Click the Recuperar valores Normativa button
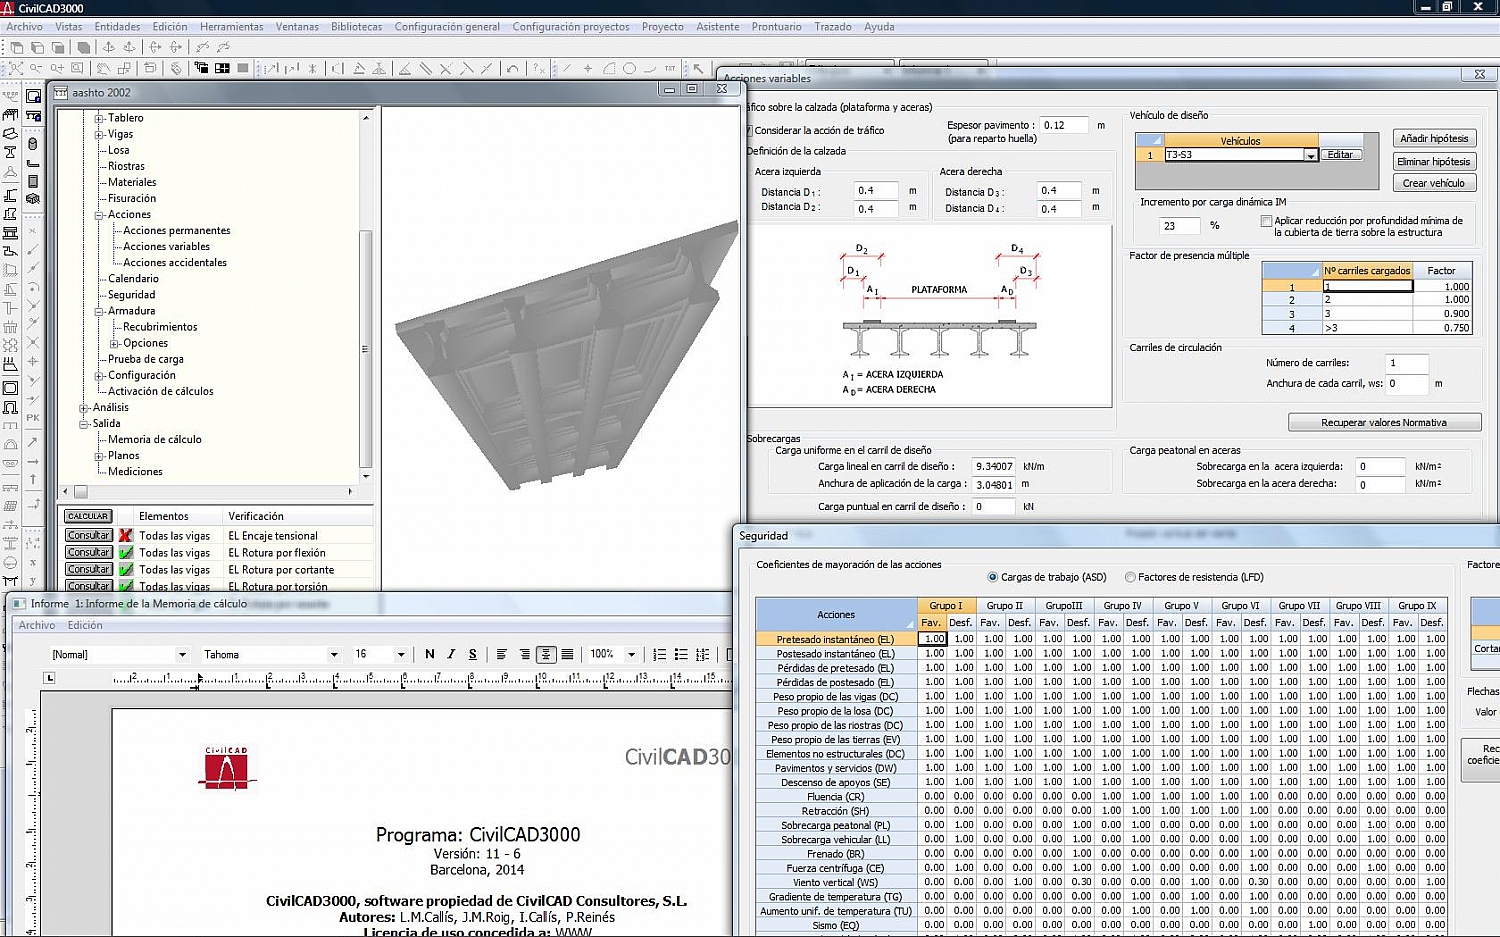Image resolution: width=1500 pixels, height=937 pixels. pos(1383,423)
